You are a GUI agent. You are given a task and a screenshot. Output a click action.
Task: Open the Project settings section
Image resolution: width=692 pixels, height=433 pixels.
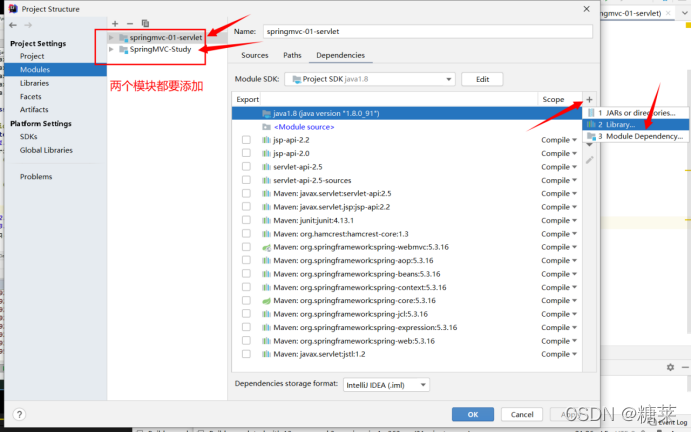(x=32, y=56)
